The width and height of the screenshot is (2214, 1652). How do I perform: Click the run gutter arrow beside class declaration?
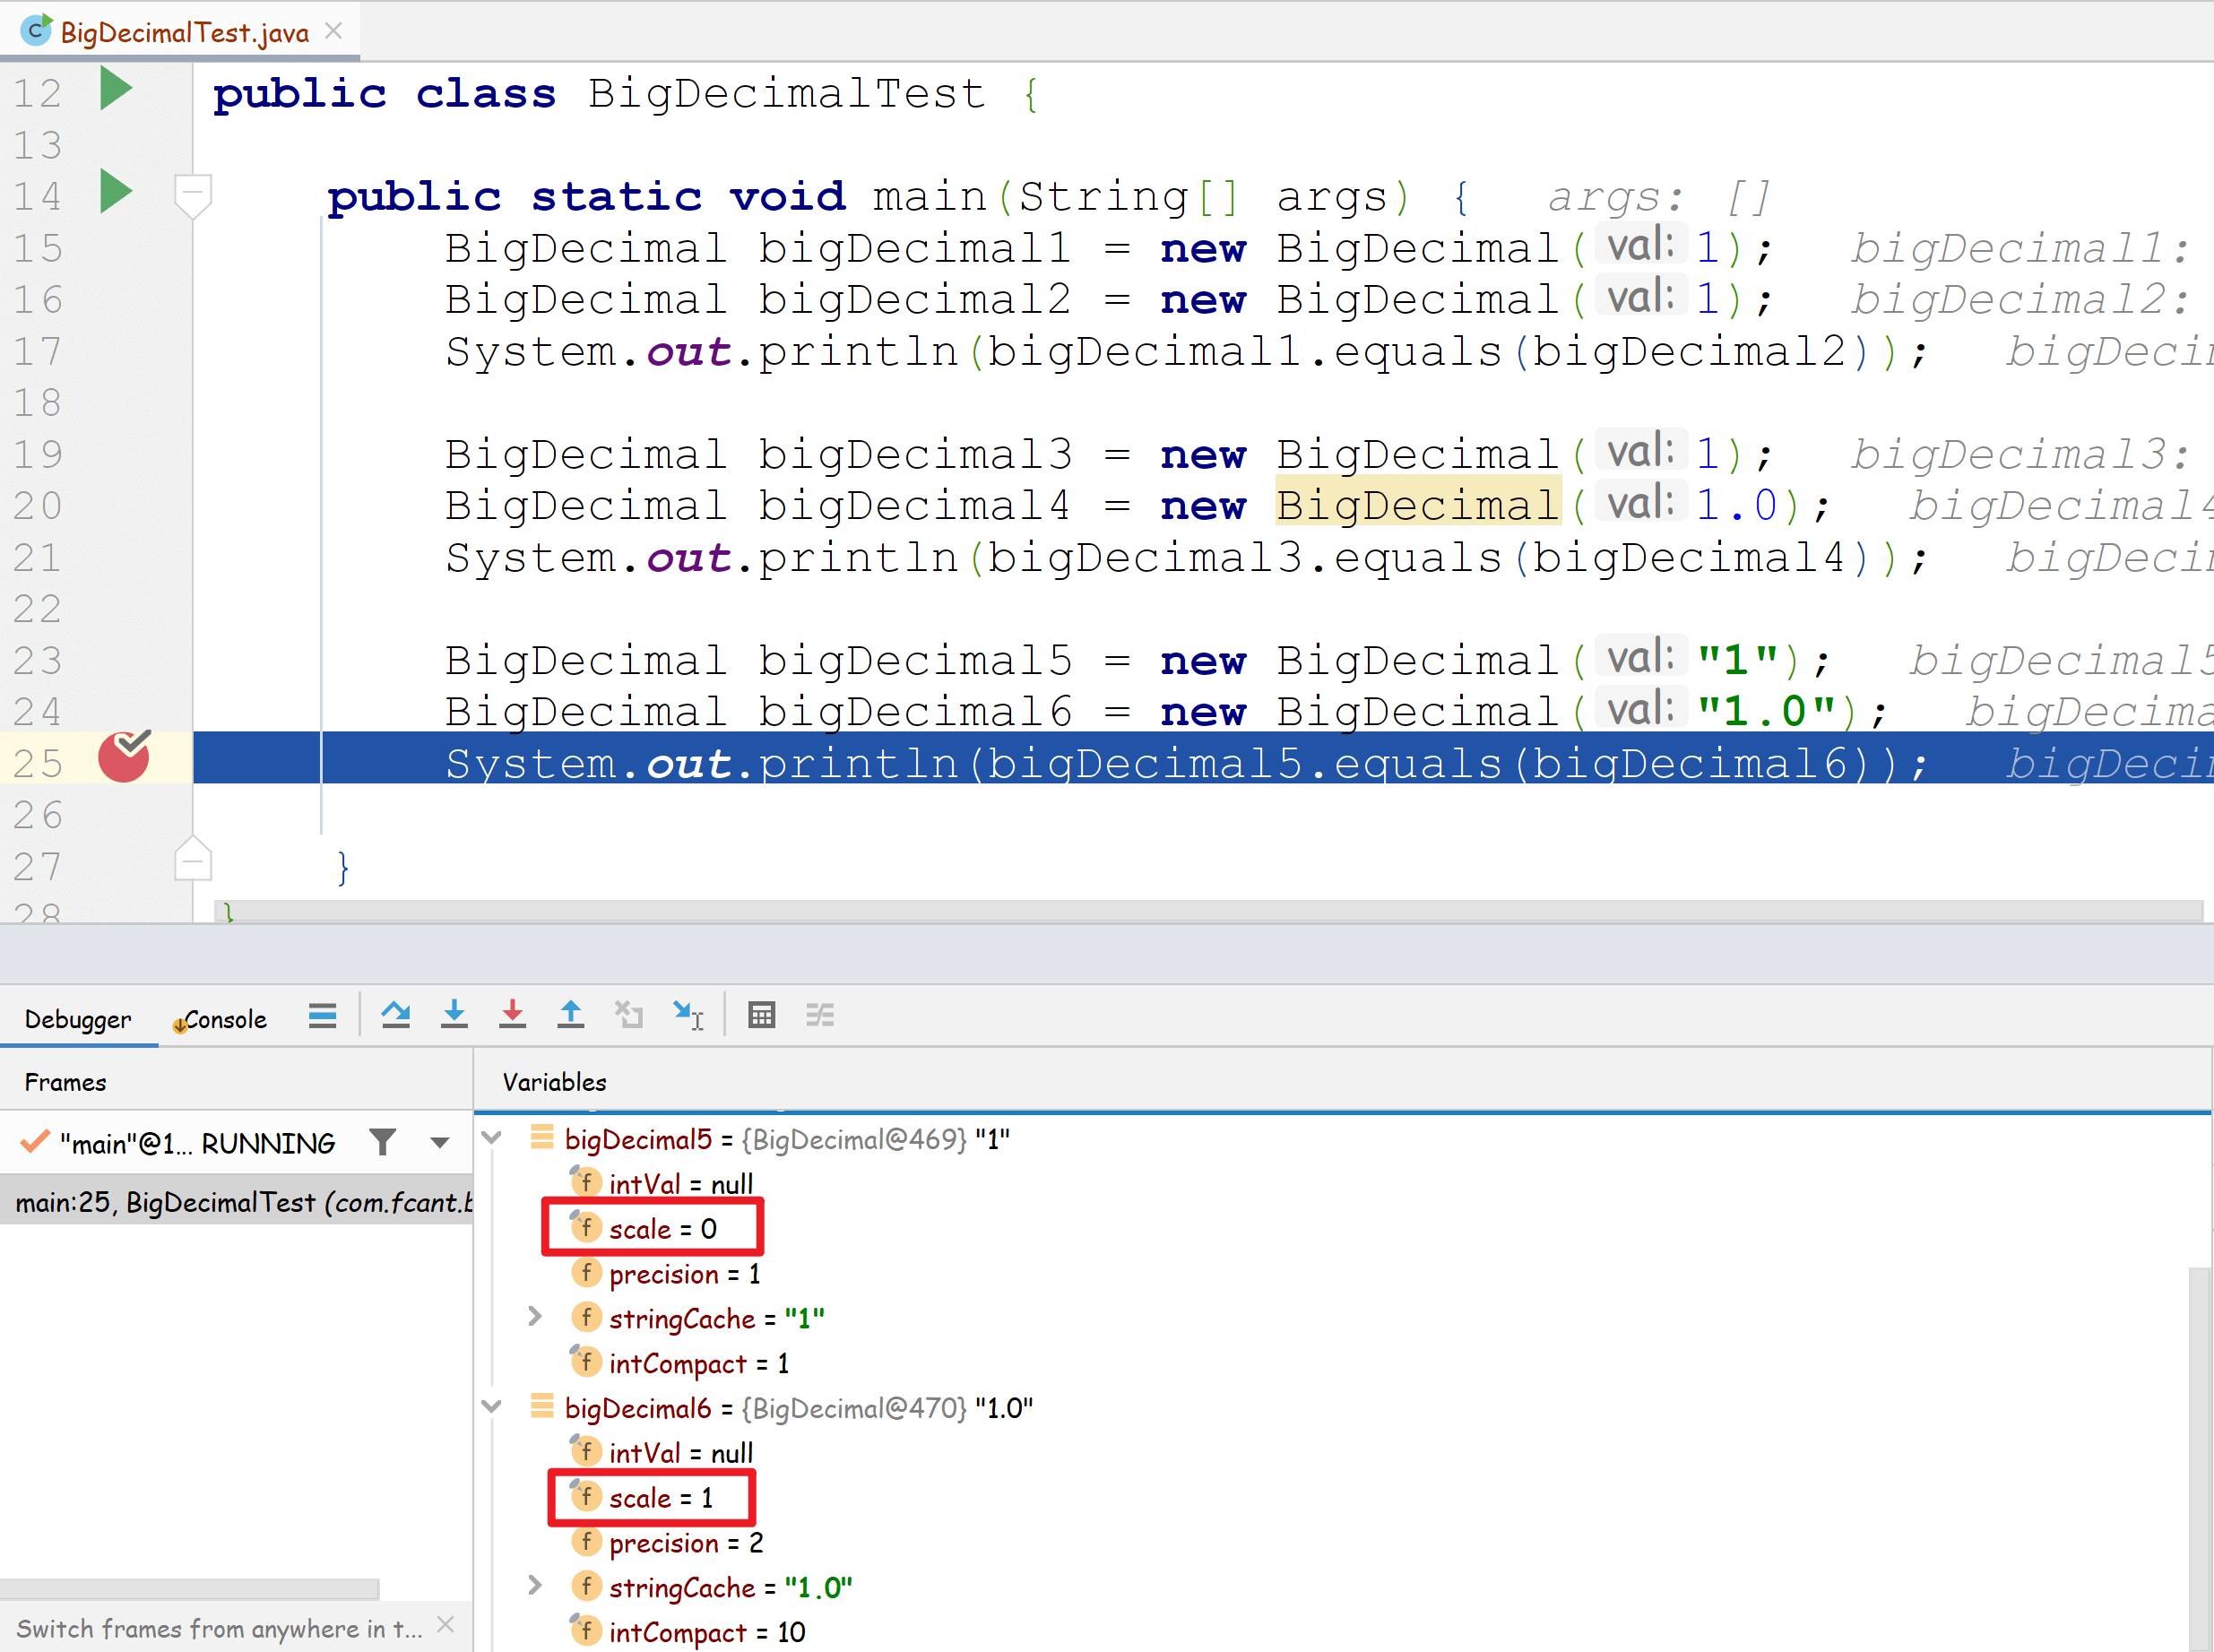click(116, 89)
